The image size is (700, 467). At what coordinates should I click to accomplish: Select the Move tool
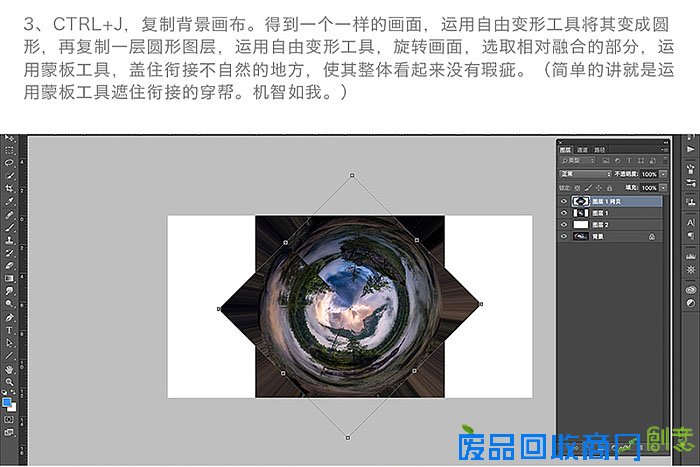point(9,138)
